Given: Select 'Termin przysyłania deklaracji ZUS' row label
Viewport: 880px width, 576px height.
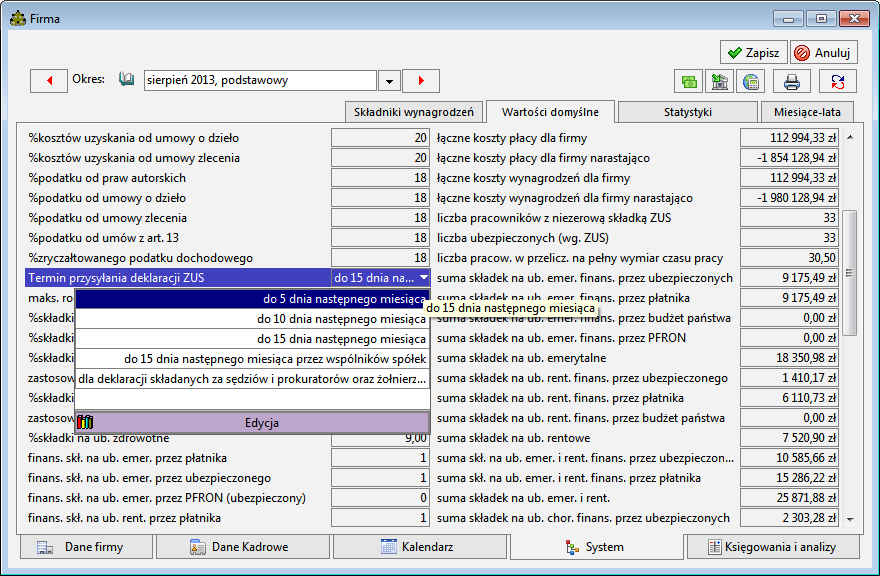Looking at the screenshot, I should point(116,278).
